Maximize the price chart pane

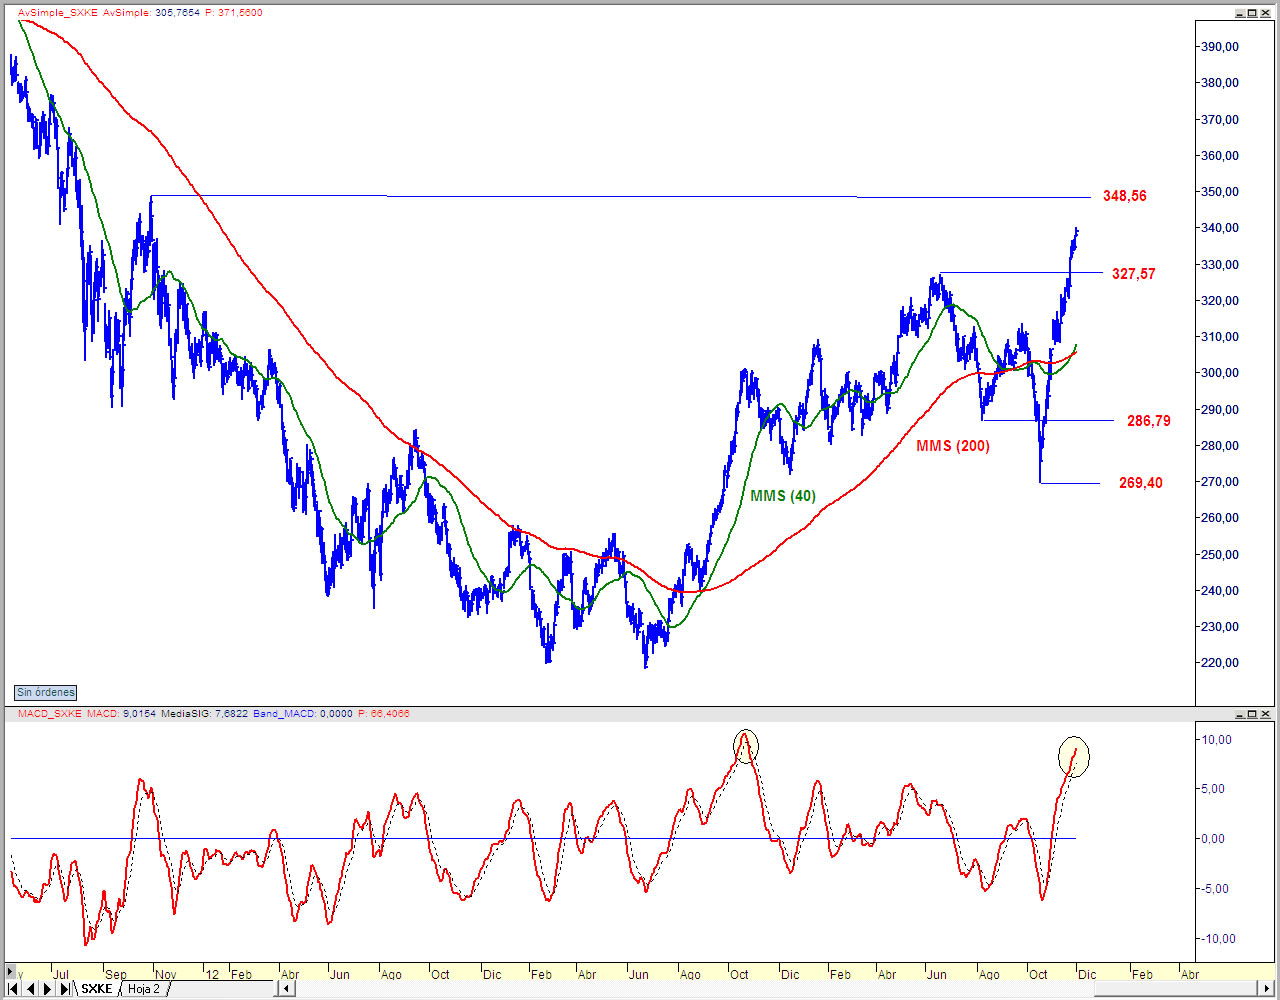1252,13
